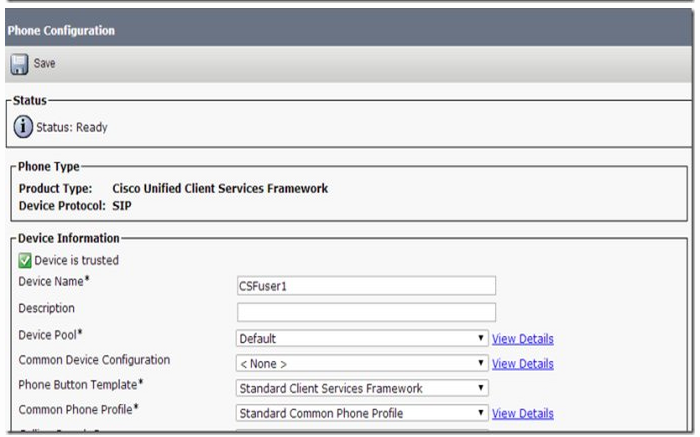Click the Phone Button Template label

(81, 384)
